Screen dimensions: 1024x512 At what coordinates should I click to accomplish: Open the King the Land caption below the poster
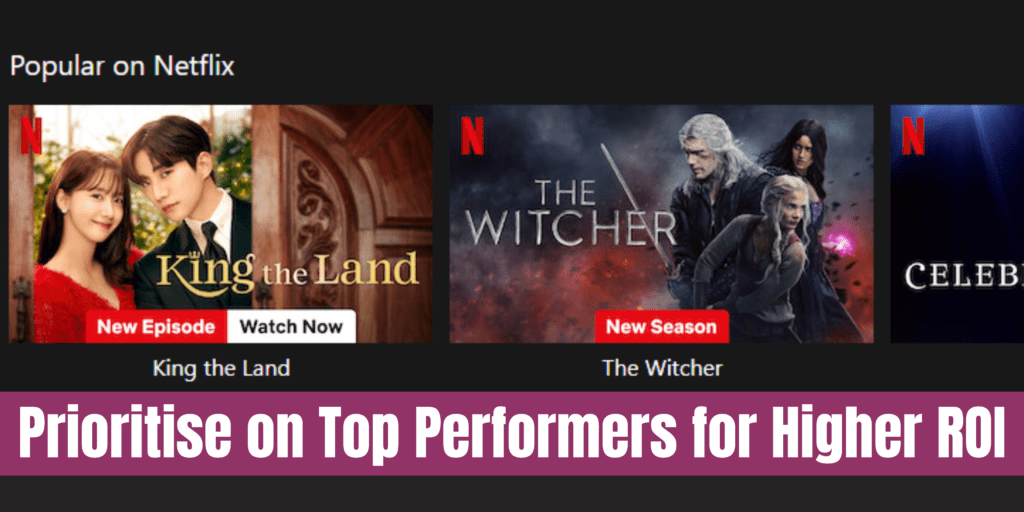tap(221, 368)
